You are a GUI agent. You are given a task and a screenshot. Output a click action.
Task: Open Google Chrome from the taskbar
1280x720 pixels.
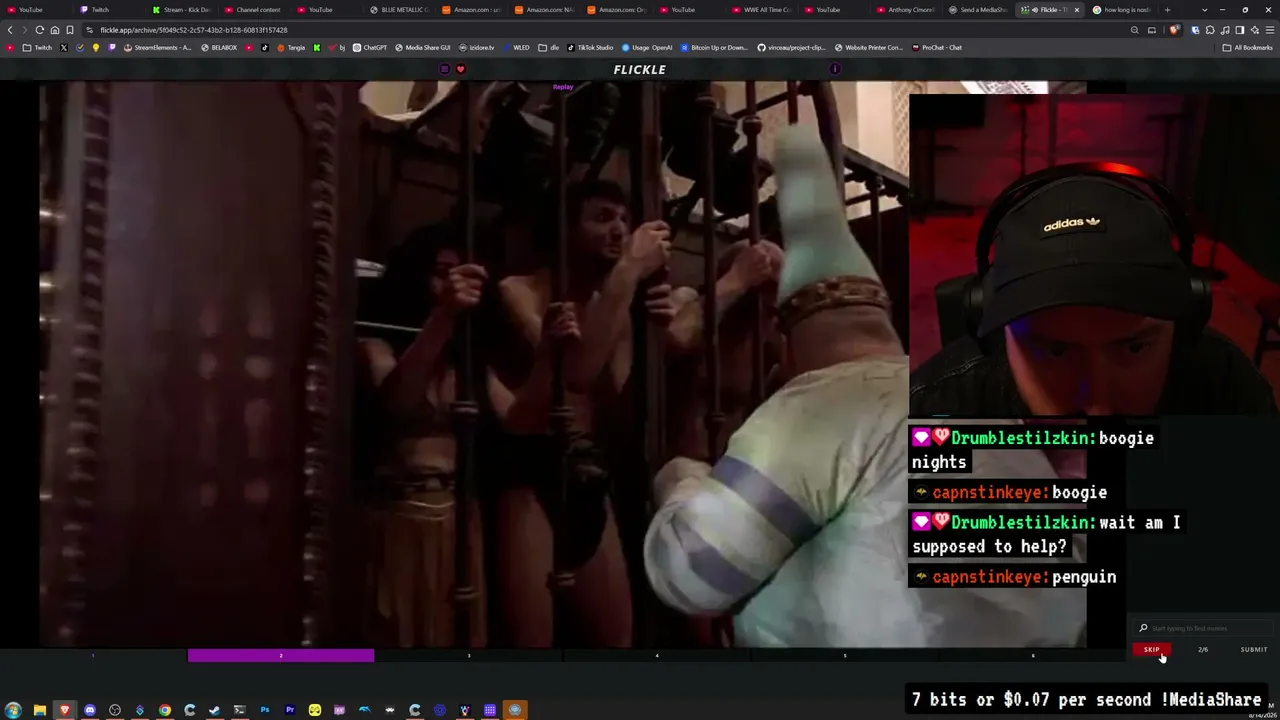click(x=165, y=710)
